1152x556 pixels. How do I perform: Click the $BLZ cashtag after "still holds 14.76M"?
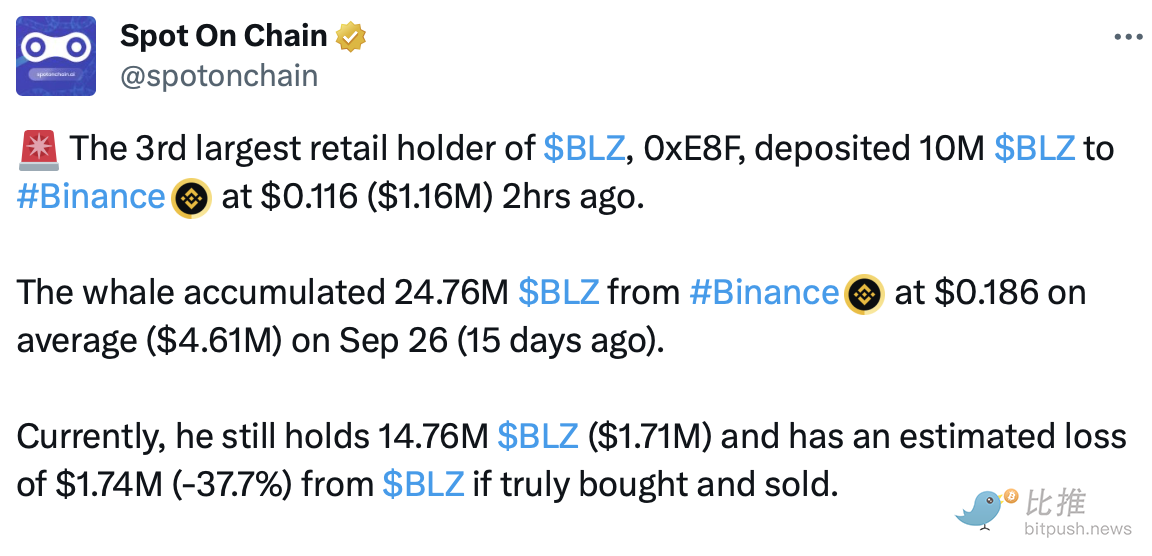pos(538,437)
